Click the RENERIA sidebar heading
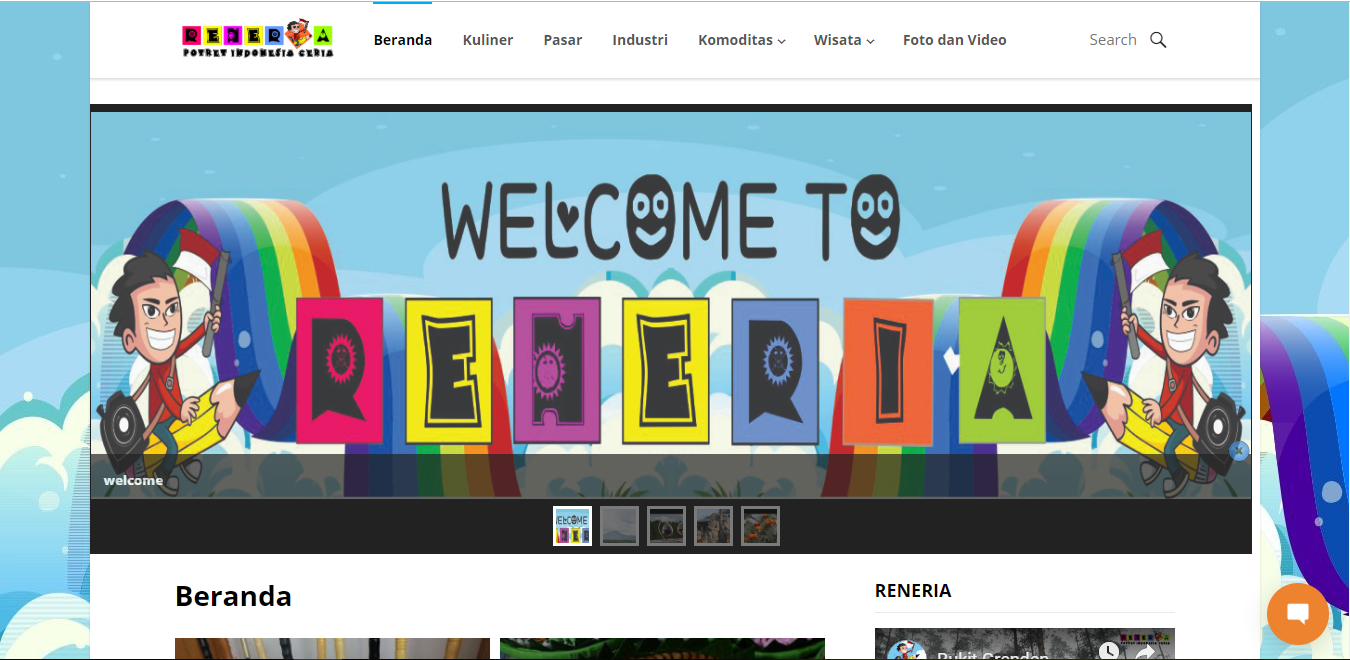This screenshot has width=1350, height=660. [x=913, y=591]
